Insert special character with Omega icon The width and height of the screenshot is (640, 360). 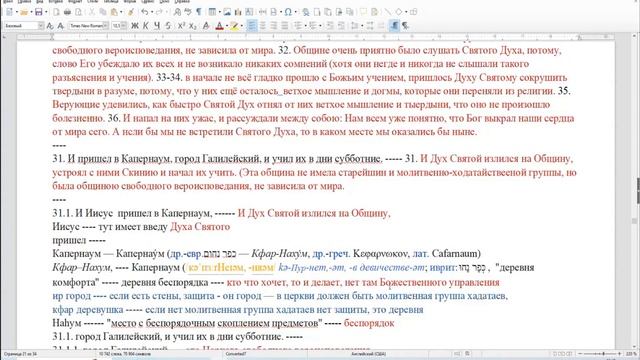pos(288,12)
